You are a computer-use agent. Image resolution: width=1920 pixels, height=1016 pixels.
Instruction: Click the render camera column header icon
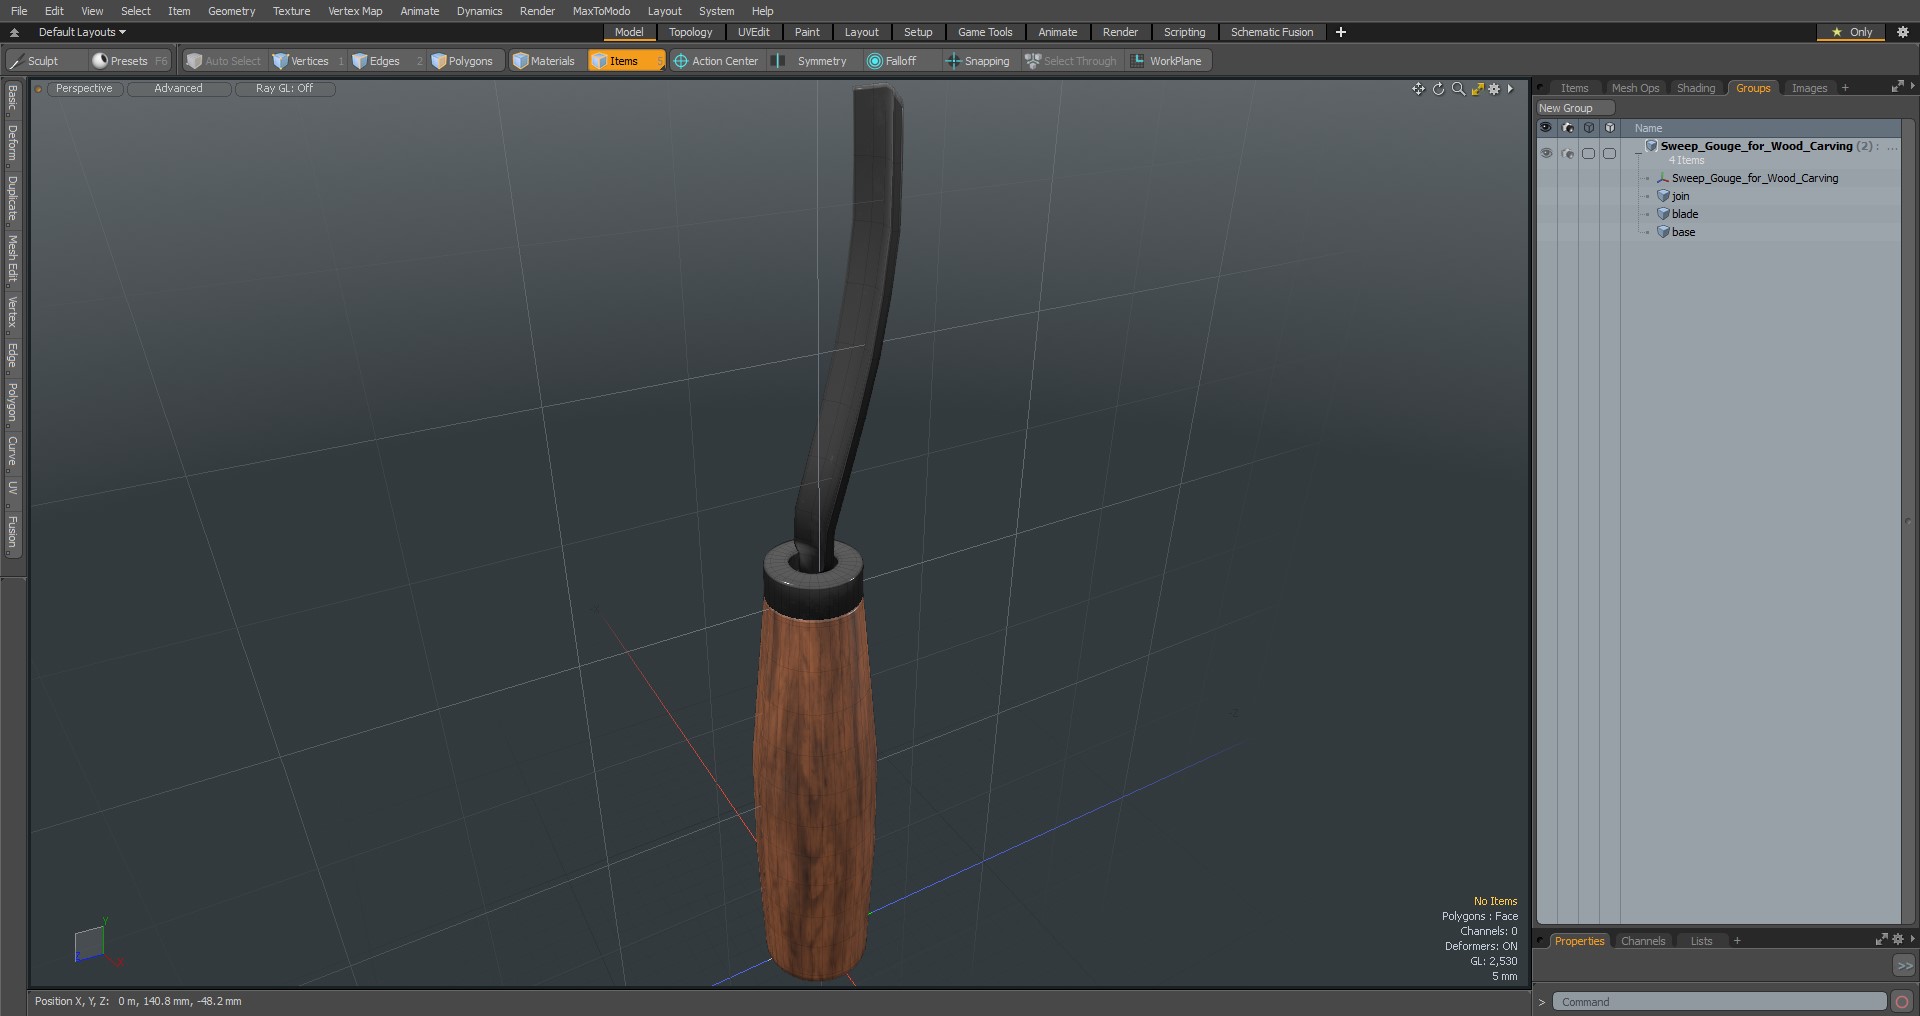pos(1568,128)
